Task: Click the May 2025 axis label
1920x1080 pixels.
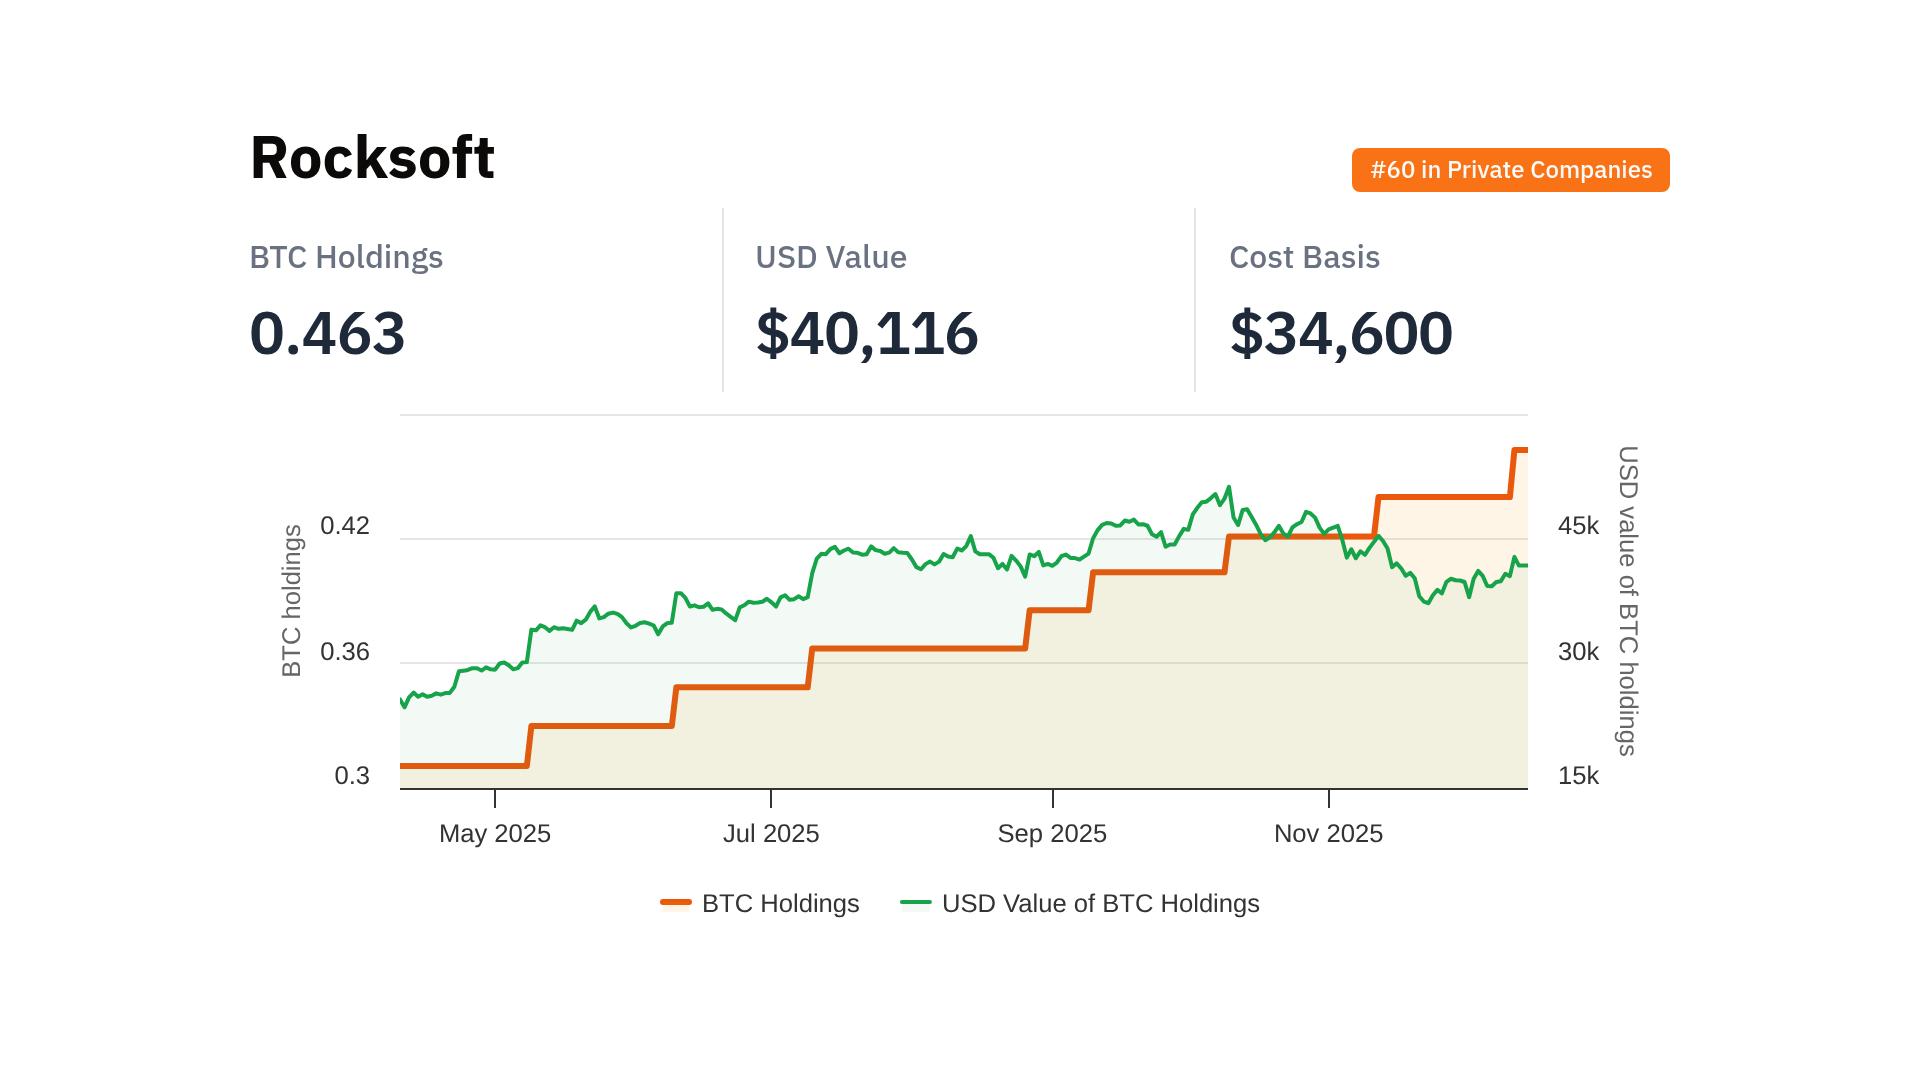Action: tap(495, 833)
